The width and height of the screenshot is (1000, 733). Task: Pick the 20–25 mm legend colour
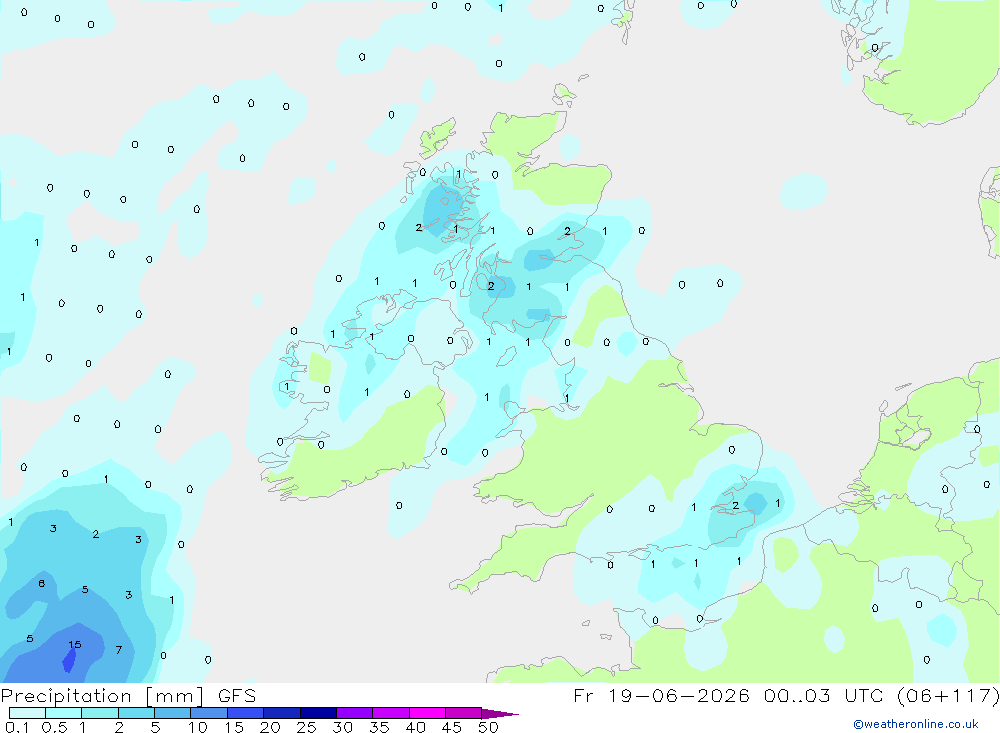tap(281, 713)
